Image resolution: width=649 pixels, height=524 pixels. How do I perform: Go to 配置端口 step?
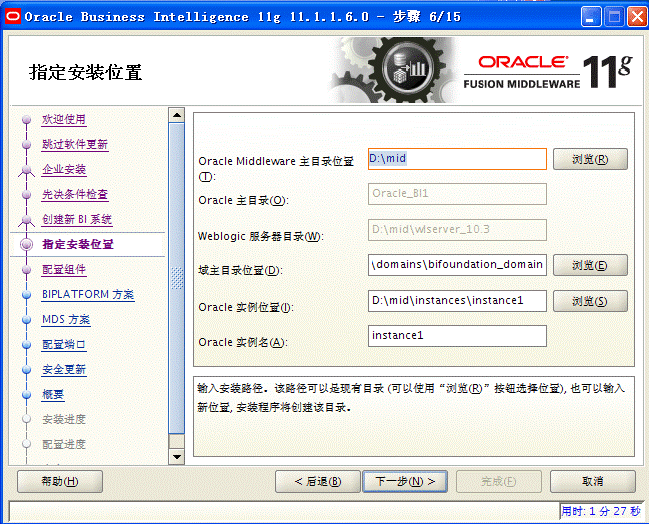coord(64,344)
